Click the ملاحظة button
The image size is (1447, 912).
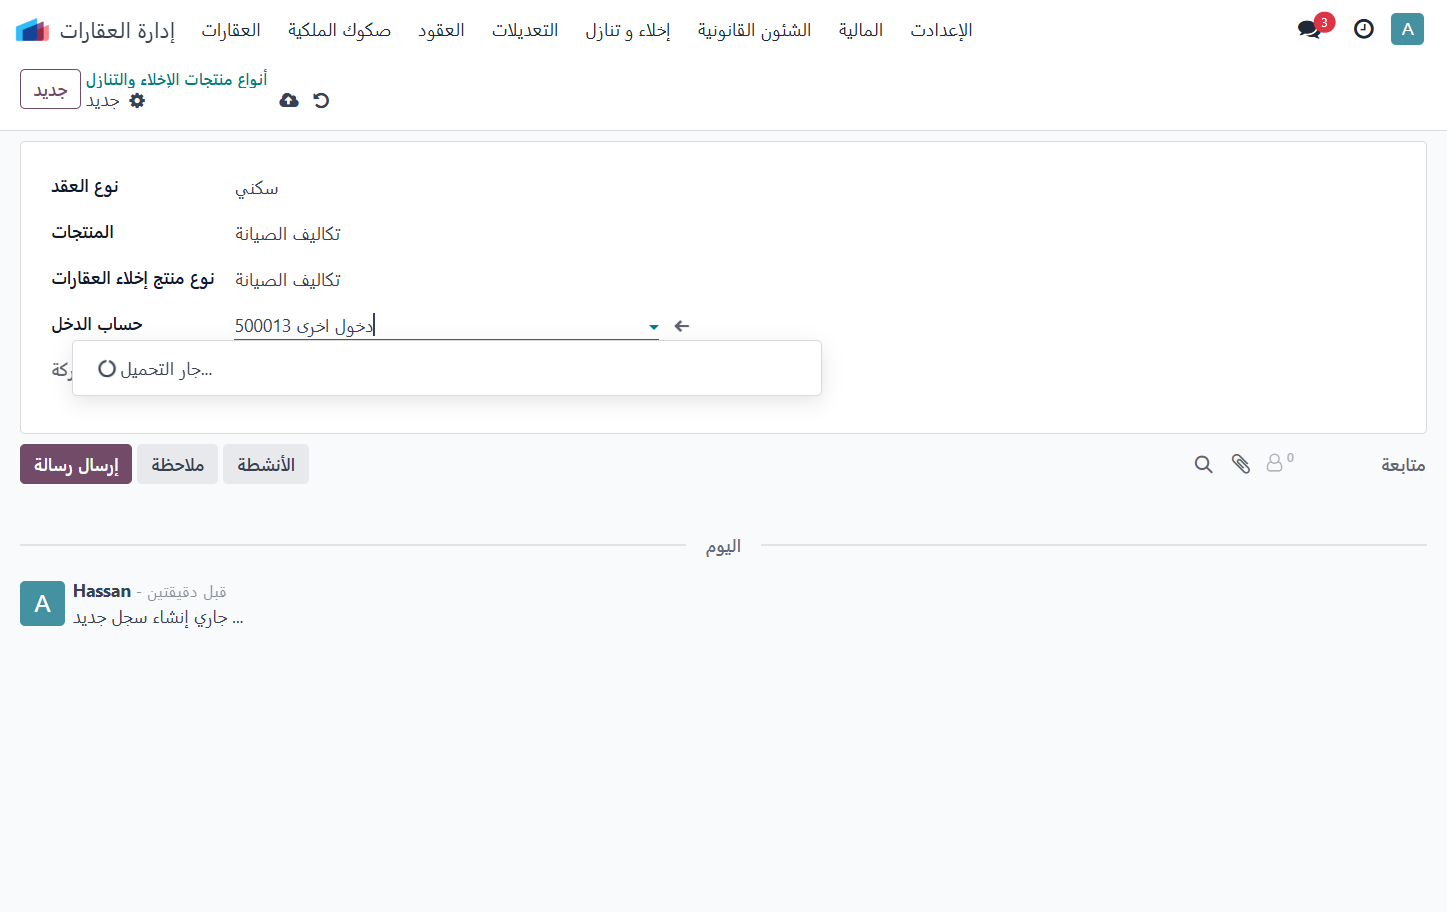(177, 464)
